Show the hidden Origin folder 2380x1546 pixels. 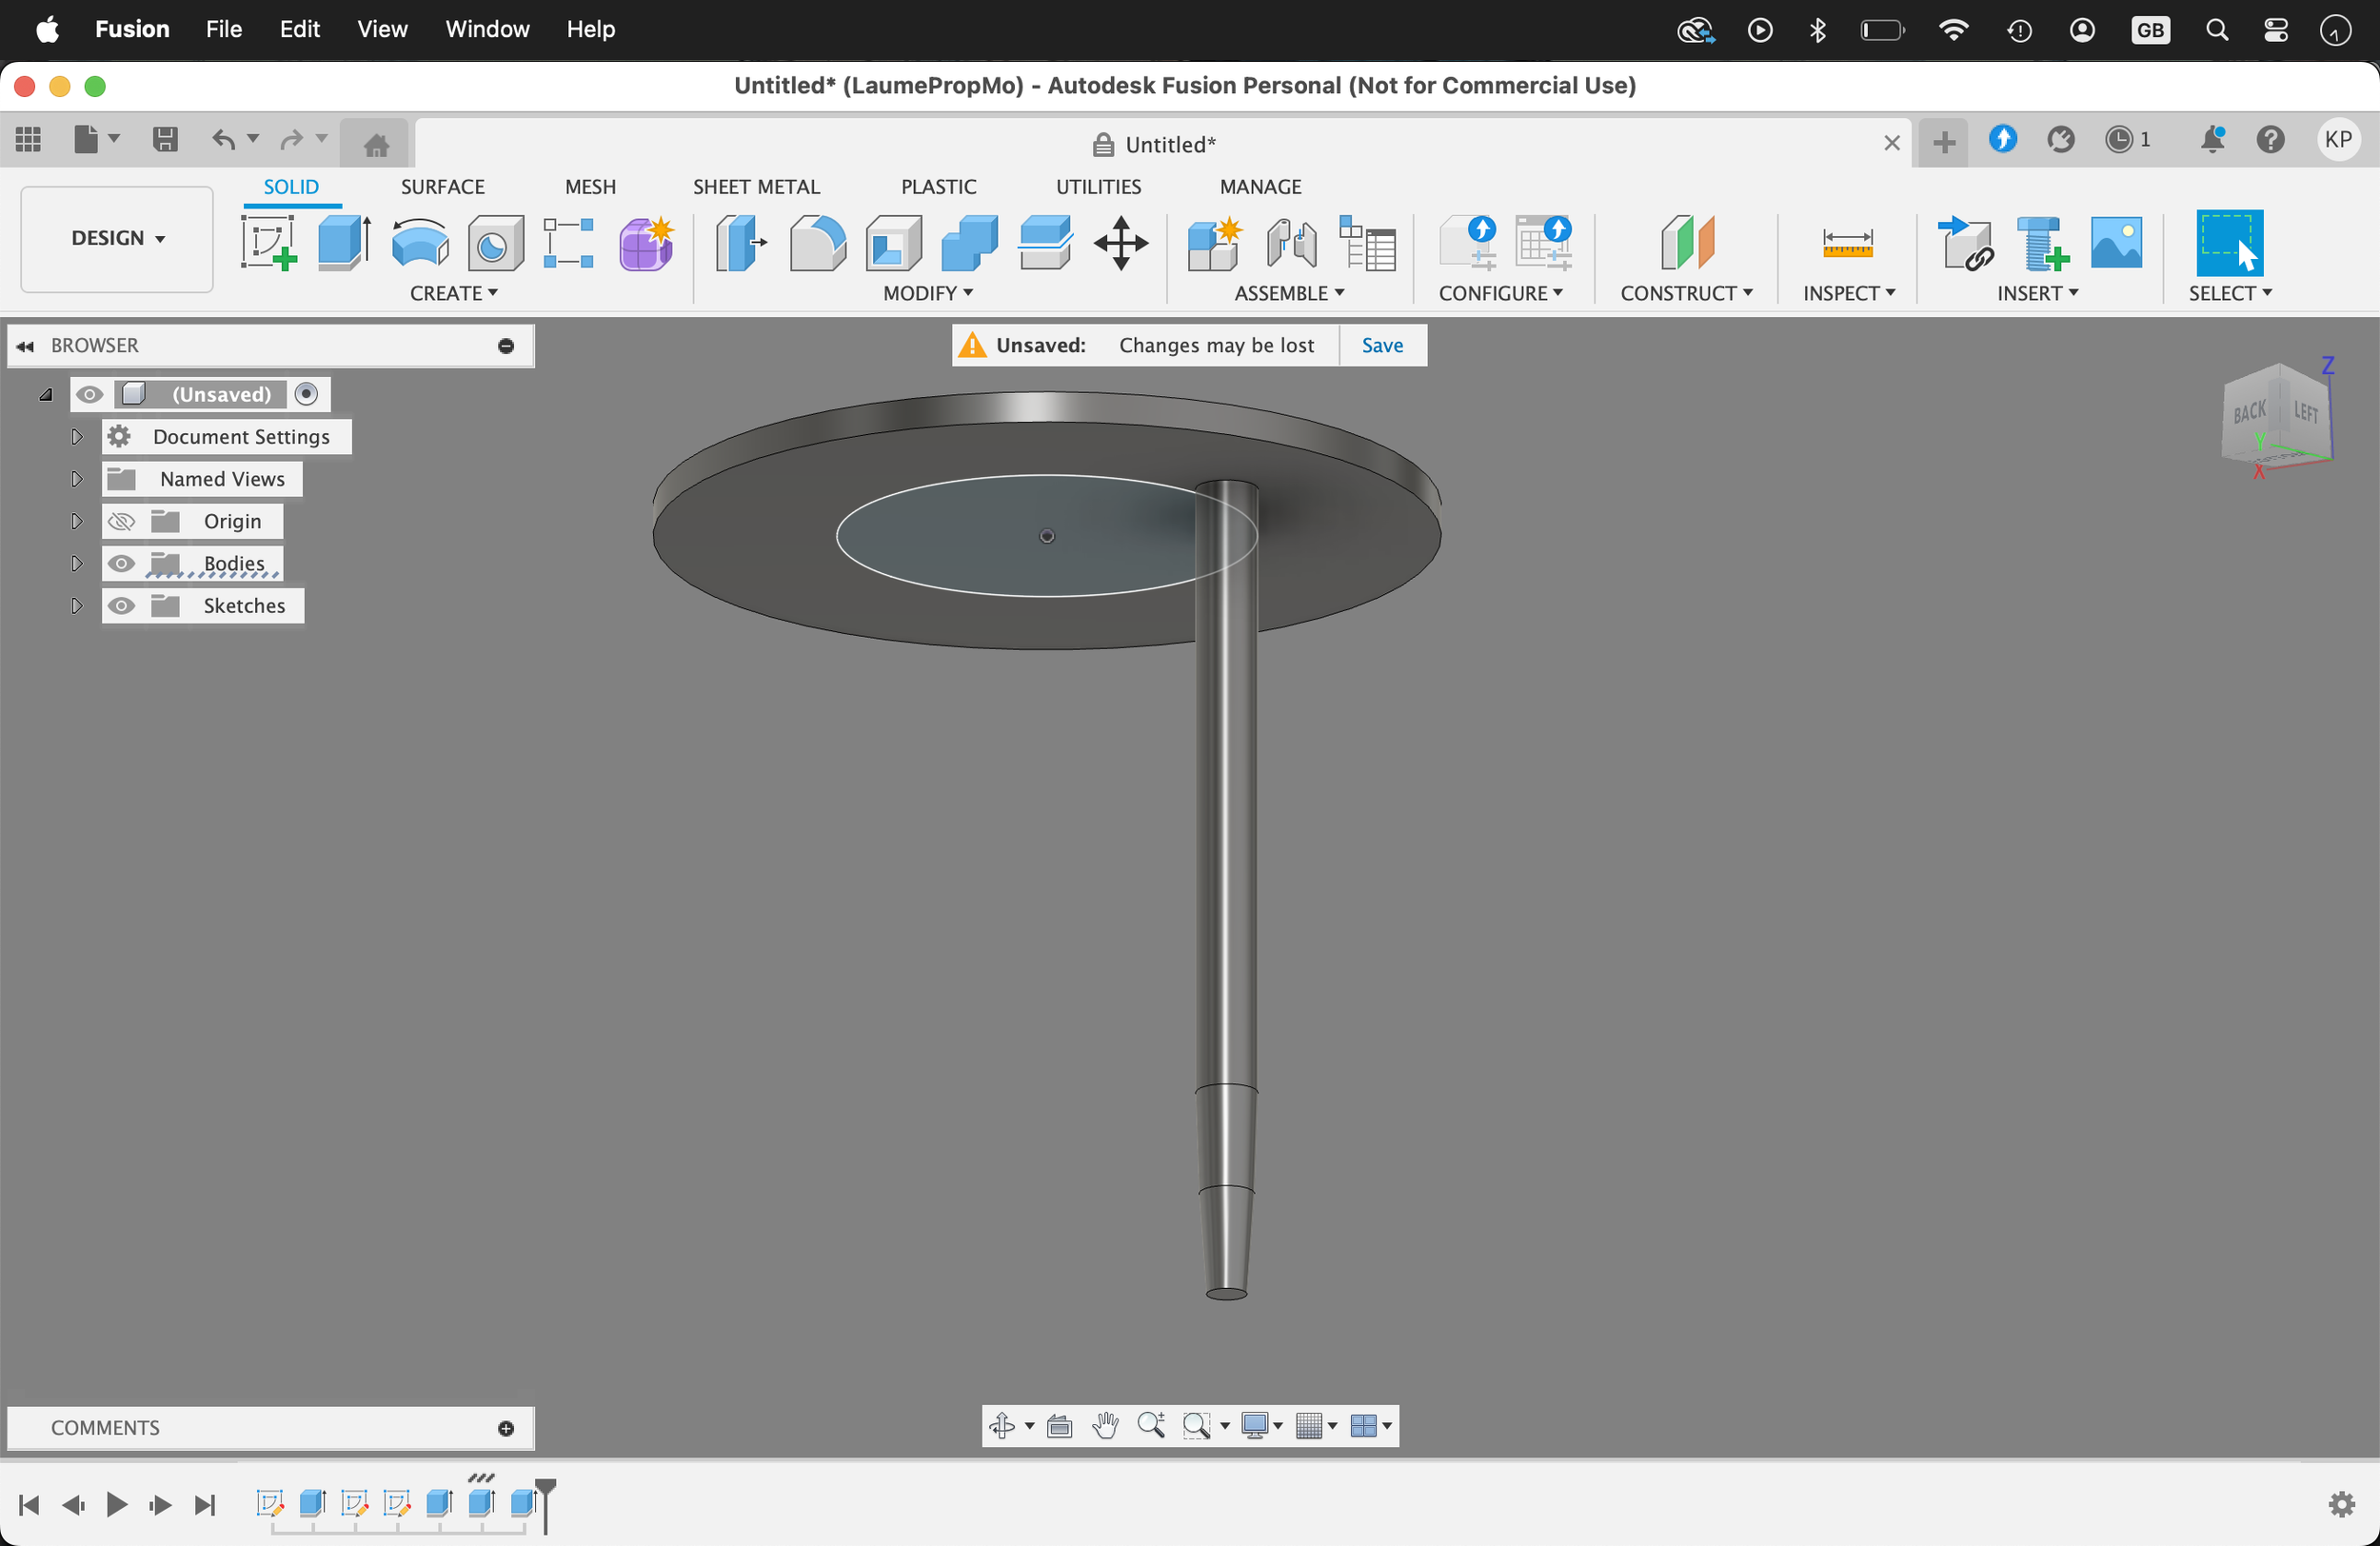point(122,522)
